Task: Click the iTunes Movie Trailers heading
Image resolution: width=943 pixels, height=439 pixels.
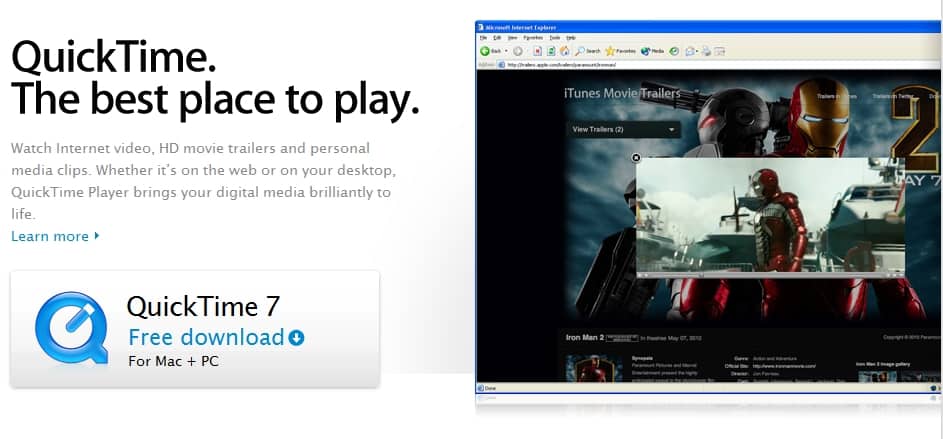Action: tap(622, 93)
